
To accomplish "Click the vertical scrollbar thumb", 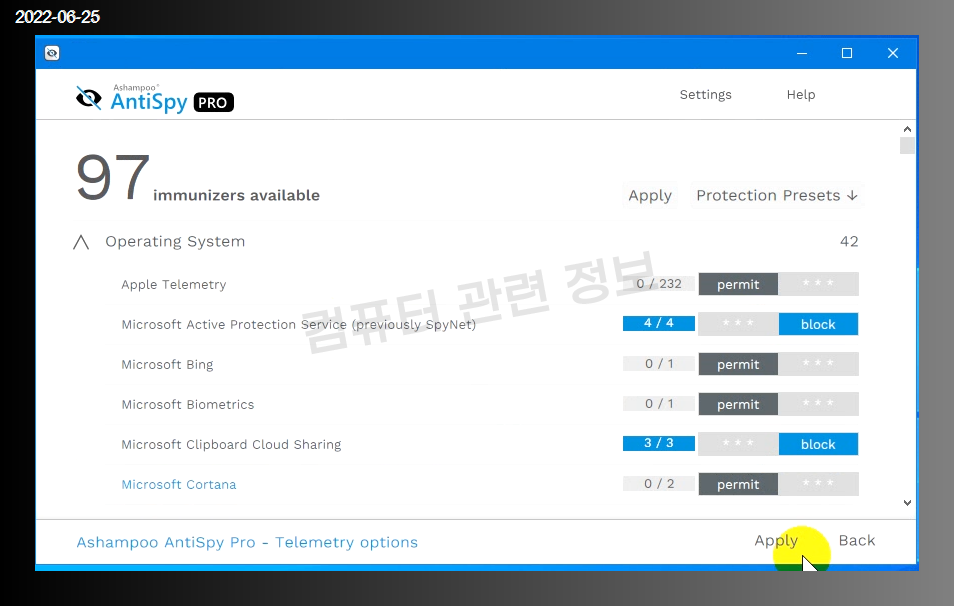I will pyautogui.click(x=907, y=145).
